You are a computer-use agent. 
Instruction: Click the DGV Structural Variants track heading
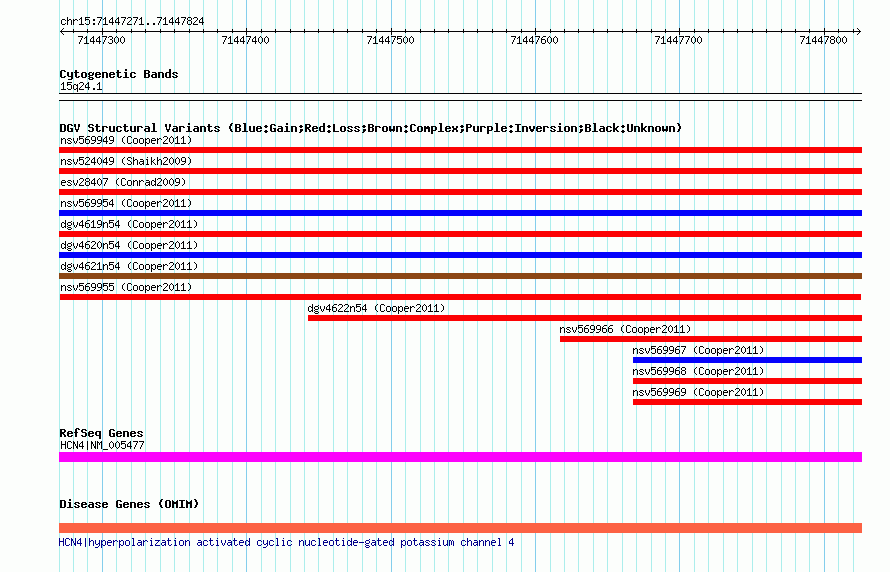pyautogui.click(x=371, y=128)
